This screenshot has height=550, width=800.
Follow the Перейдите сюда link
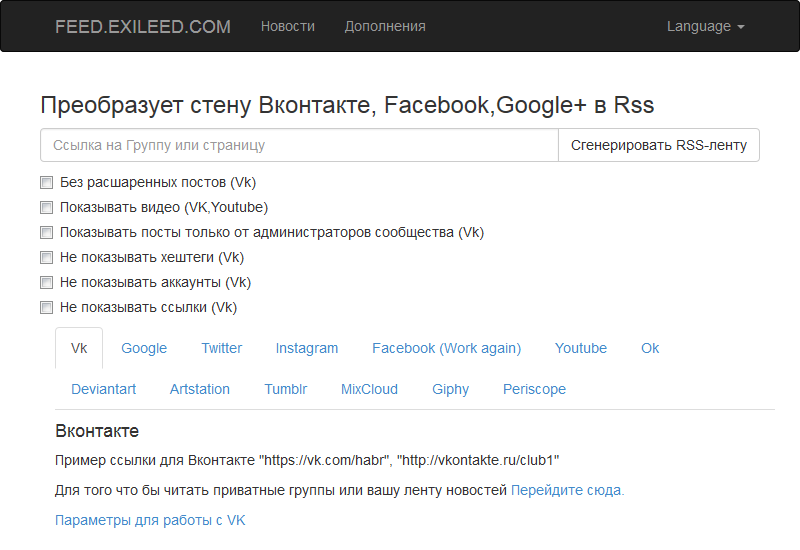pos(567,491)
